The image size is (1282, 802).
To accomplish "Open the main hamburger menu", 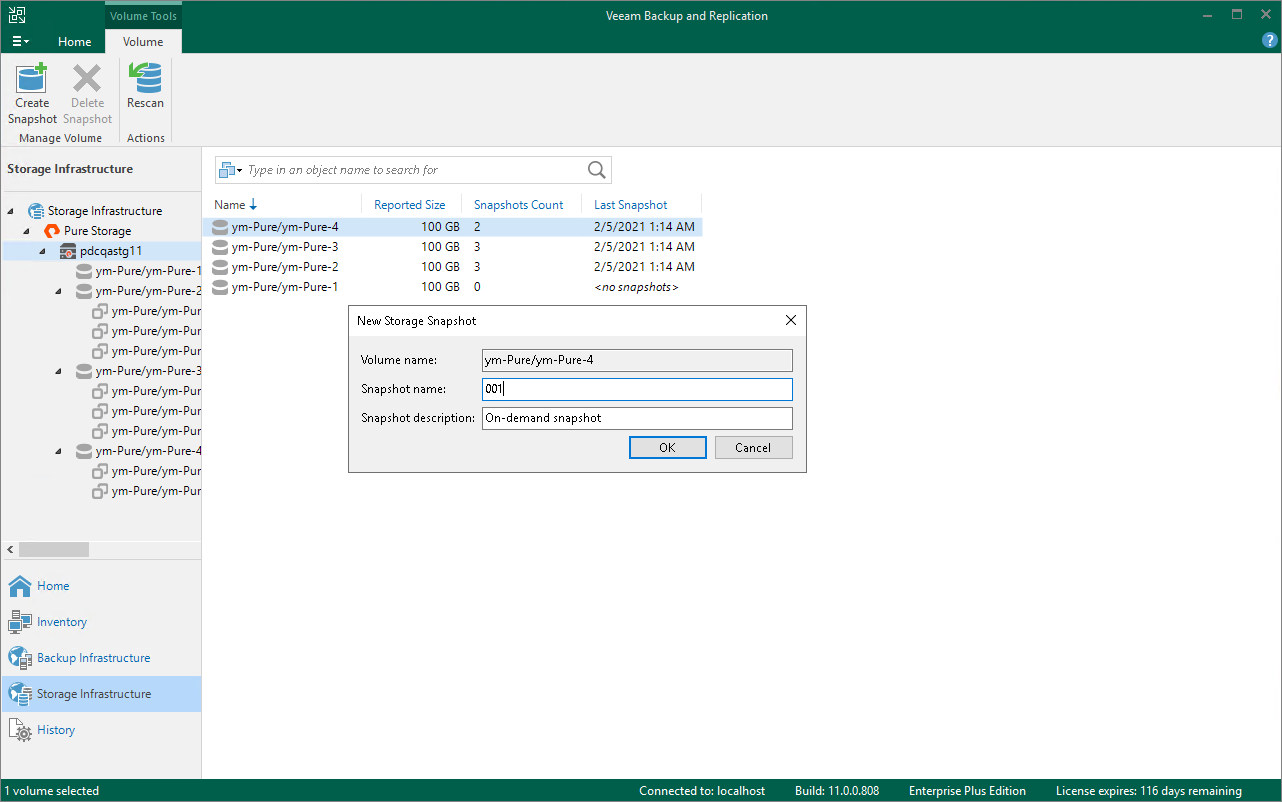I will (20, 42).
